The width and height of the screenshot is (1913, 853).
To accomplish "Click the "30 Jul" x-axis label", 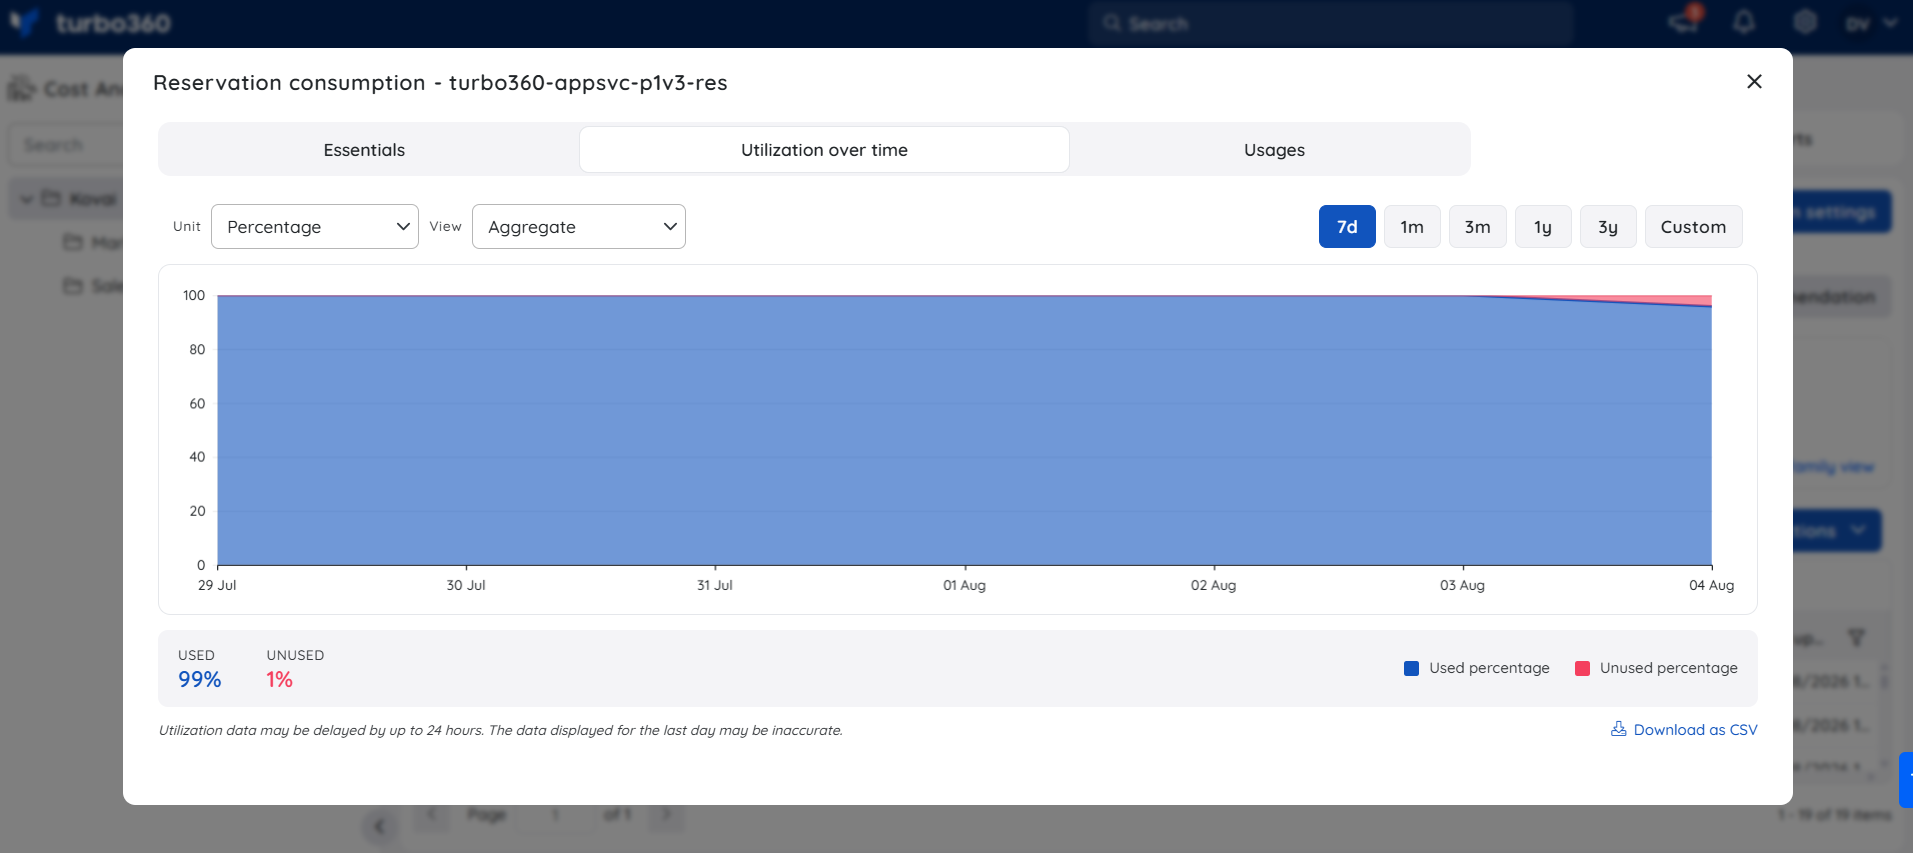I will [x=466, y=585].
